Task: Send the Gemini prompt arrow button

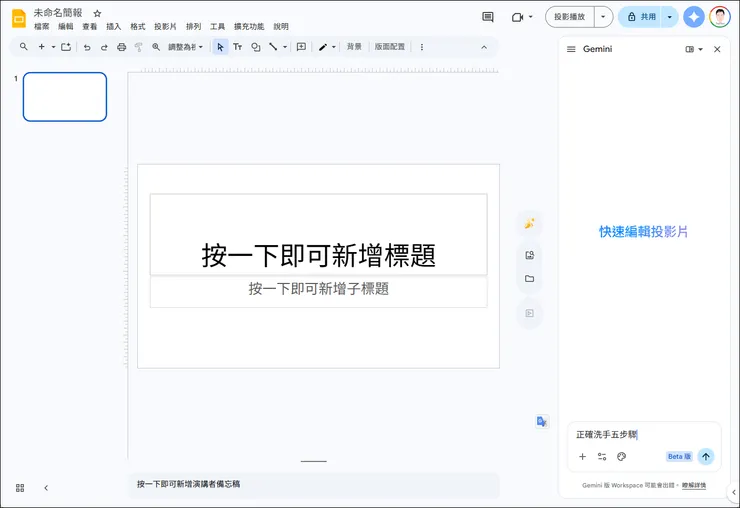Action: [x=706, y=457]
